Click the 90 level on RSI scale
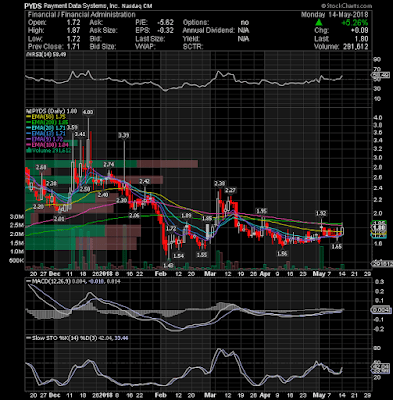The image size is (393, 400). pyautogui.click(x=377, y=59)
